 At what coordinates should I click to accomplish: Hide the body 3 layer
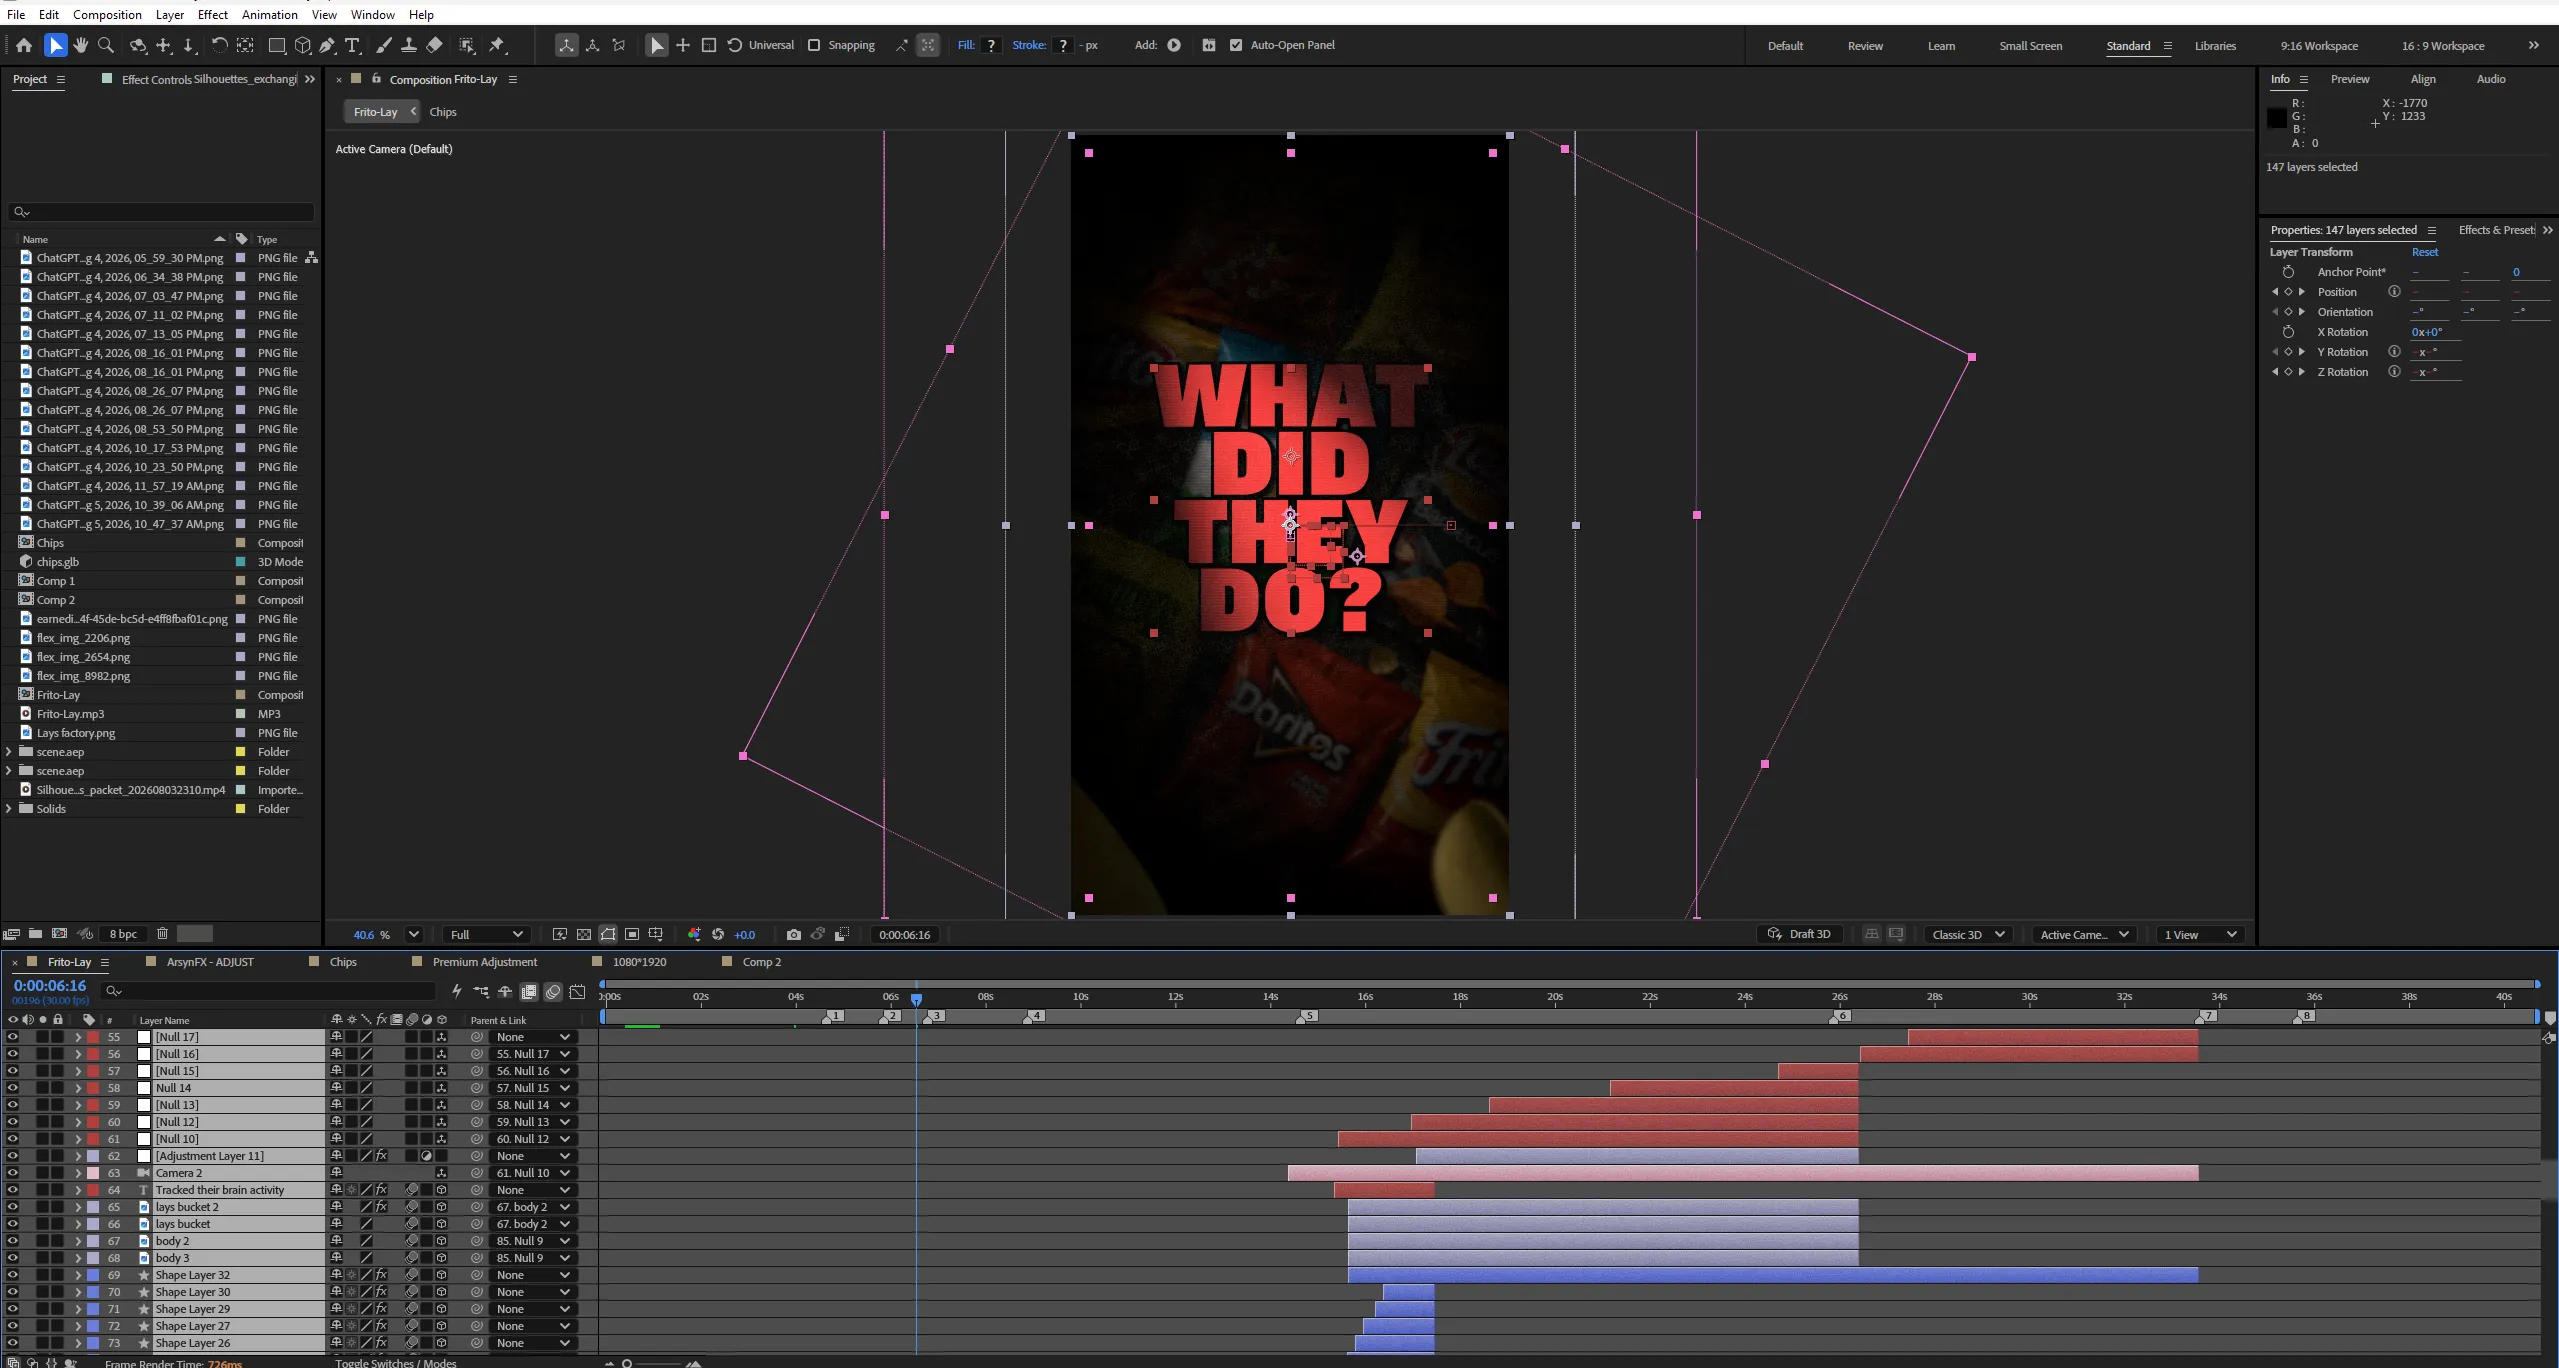click(13, 1258)
